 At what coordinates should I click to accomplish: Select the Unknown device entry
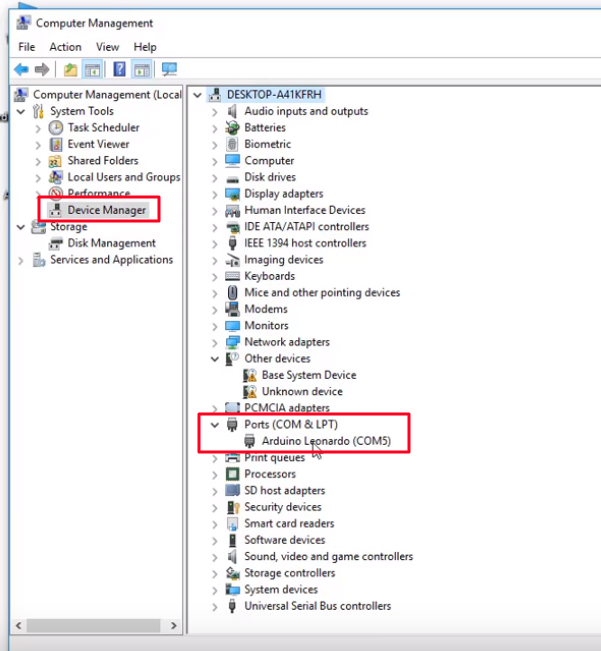[302, 392]
